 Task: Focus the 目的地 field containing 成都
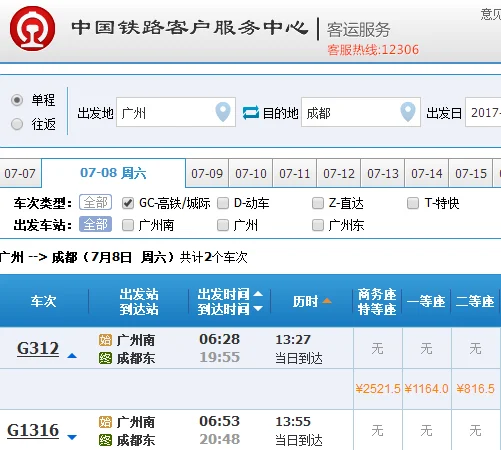click(x=361, y=112)
